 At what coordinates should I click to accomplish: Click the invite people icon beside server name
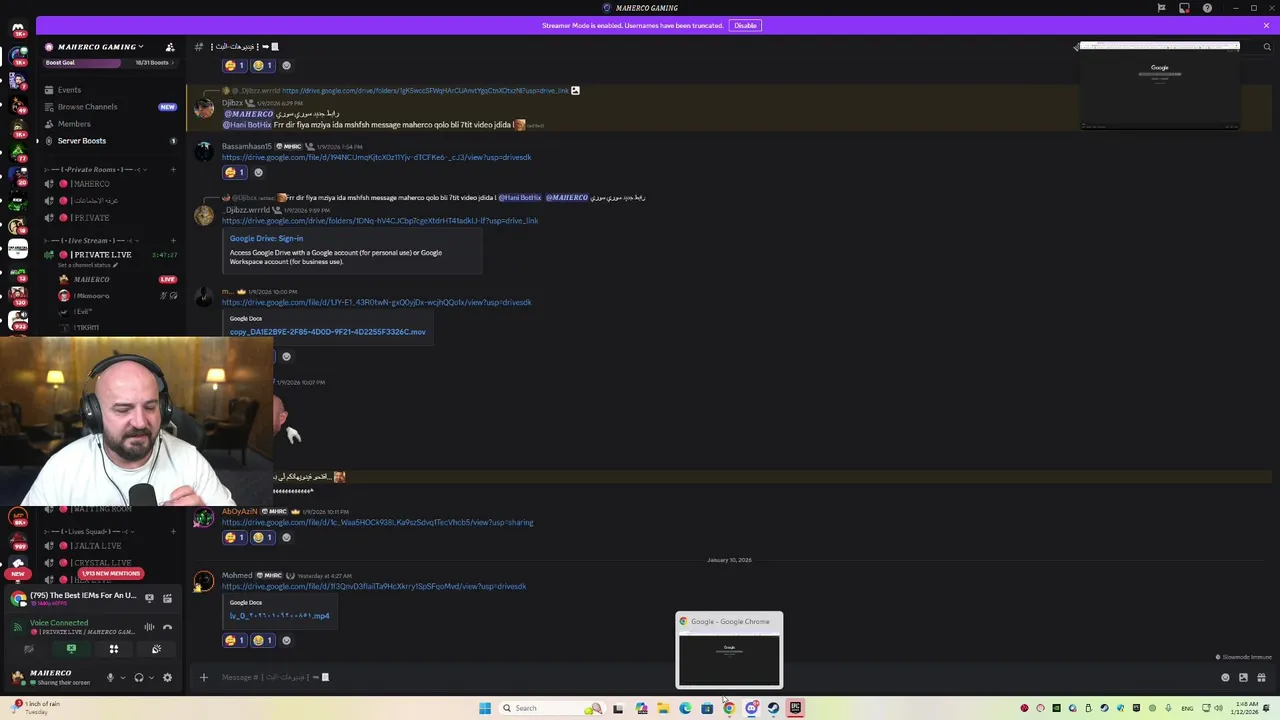point(170,47)
